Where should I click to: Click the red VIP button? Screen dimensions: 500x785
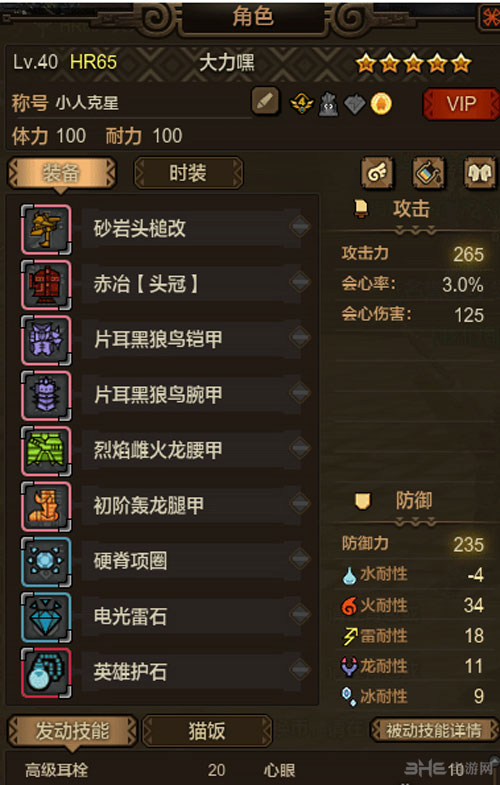(x=460, y=104)
